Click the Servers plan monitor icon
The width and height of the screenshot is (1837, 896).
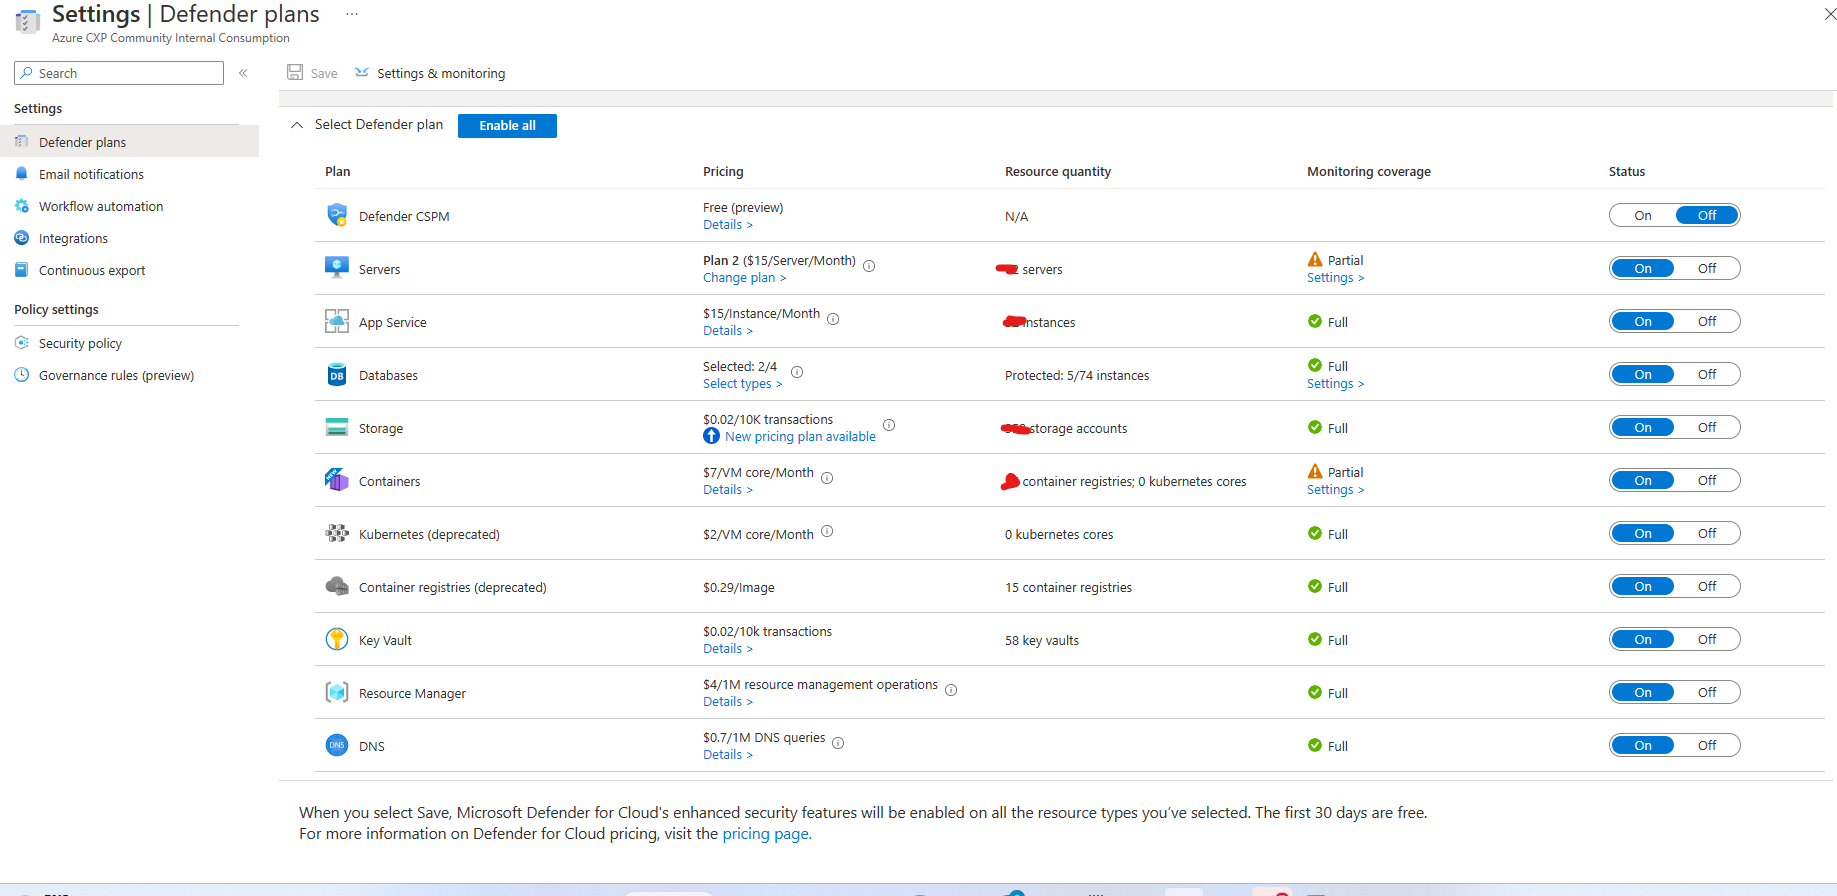pyautogui.click(x=337, y=268)
